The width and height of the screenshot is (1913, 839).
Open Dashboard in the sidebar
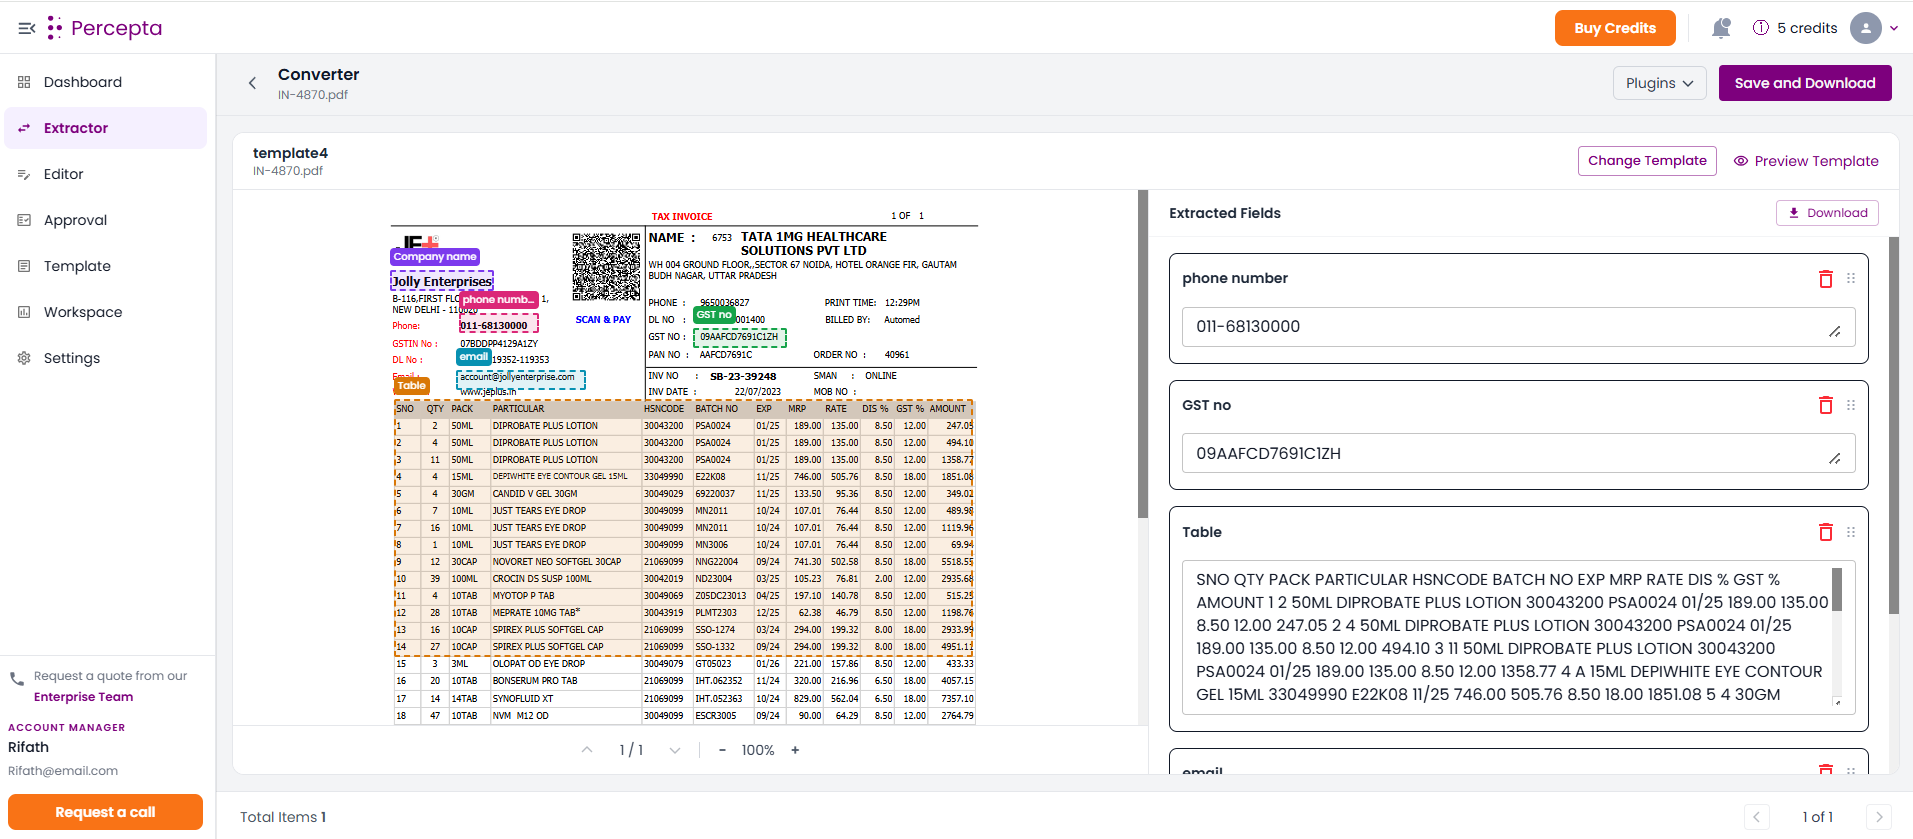click(x=105, y=82)
